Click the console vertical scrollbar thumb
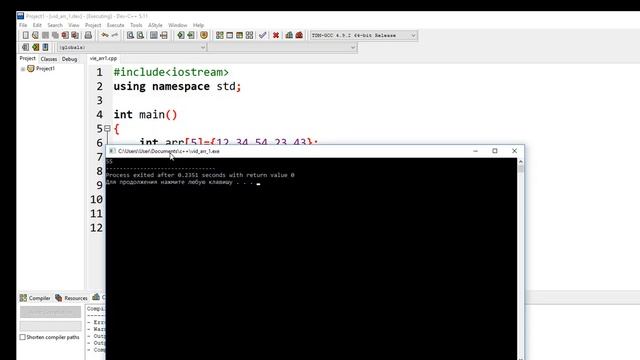 point(520,169)
